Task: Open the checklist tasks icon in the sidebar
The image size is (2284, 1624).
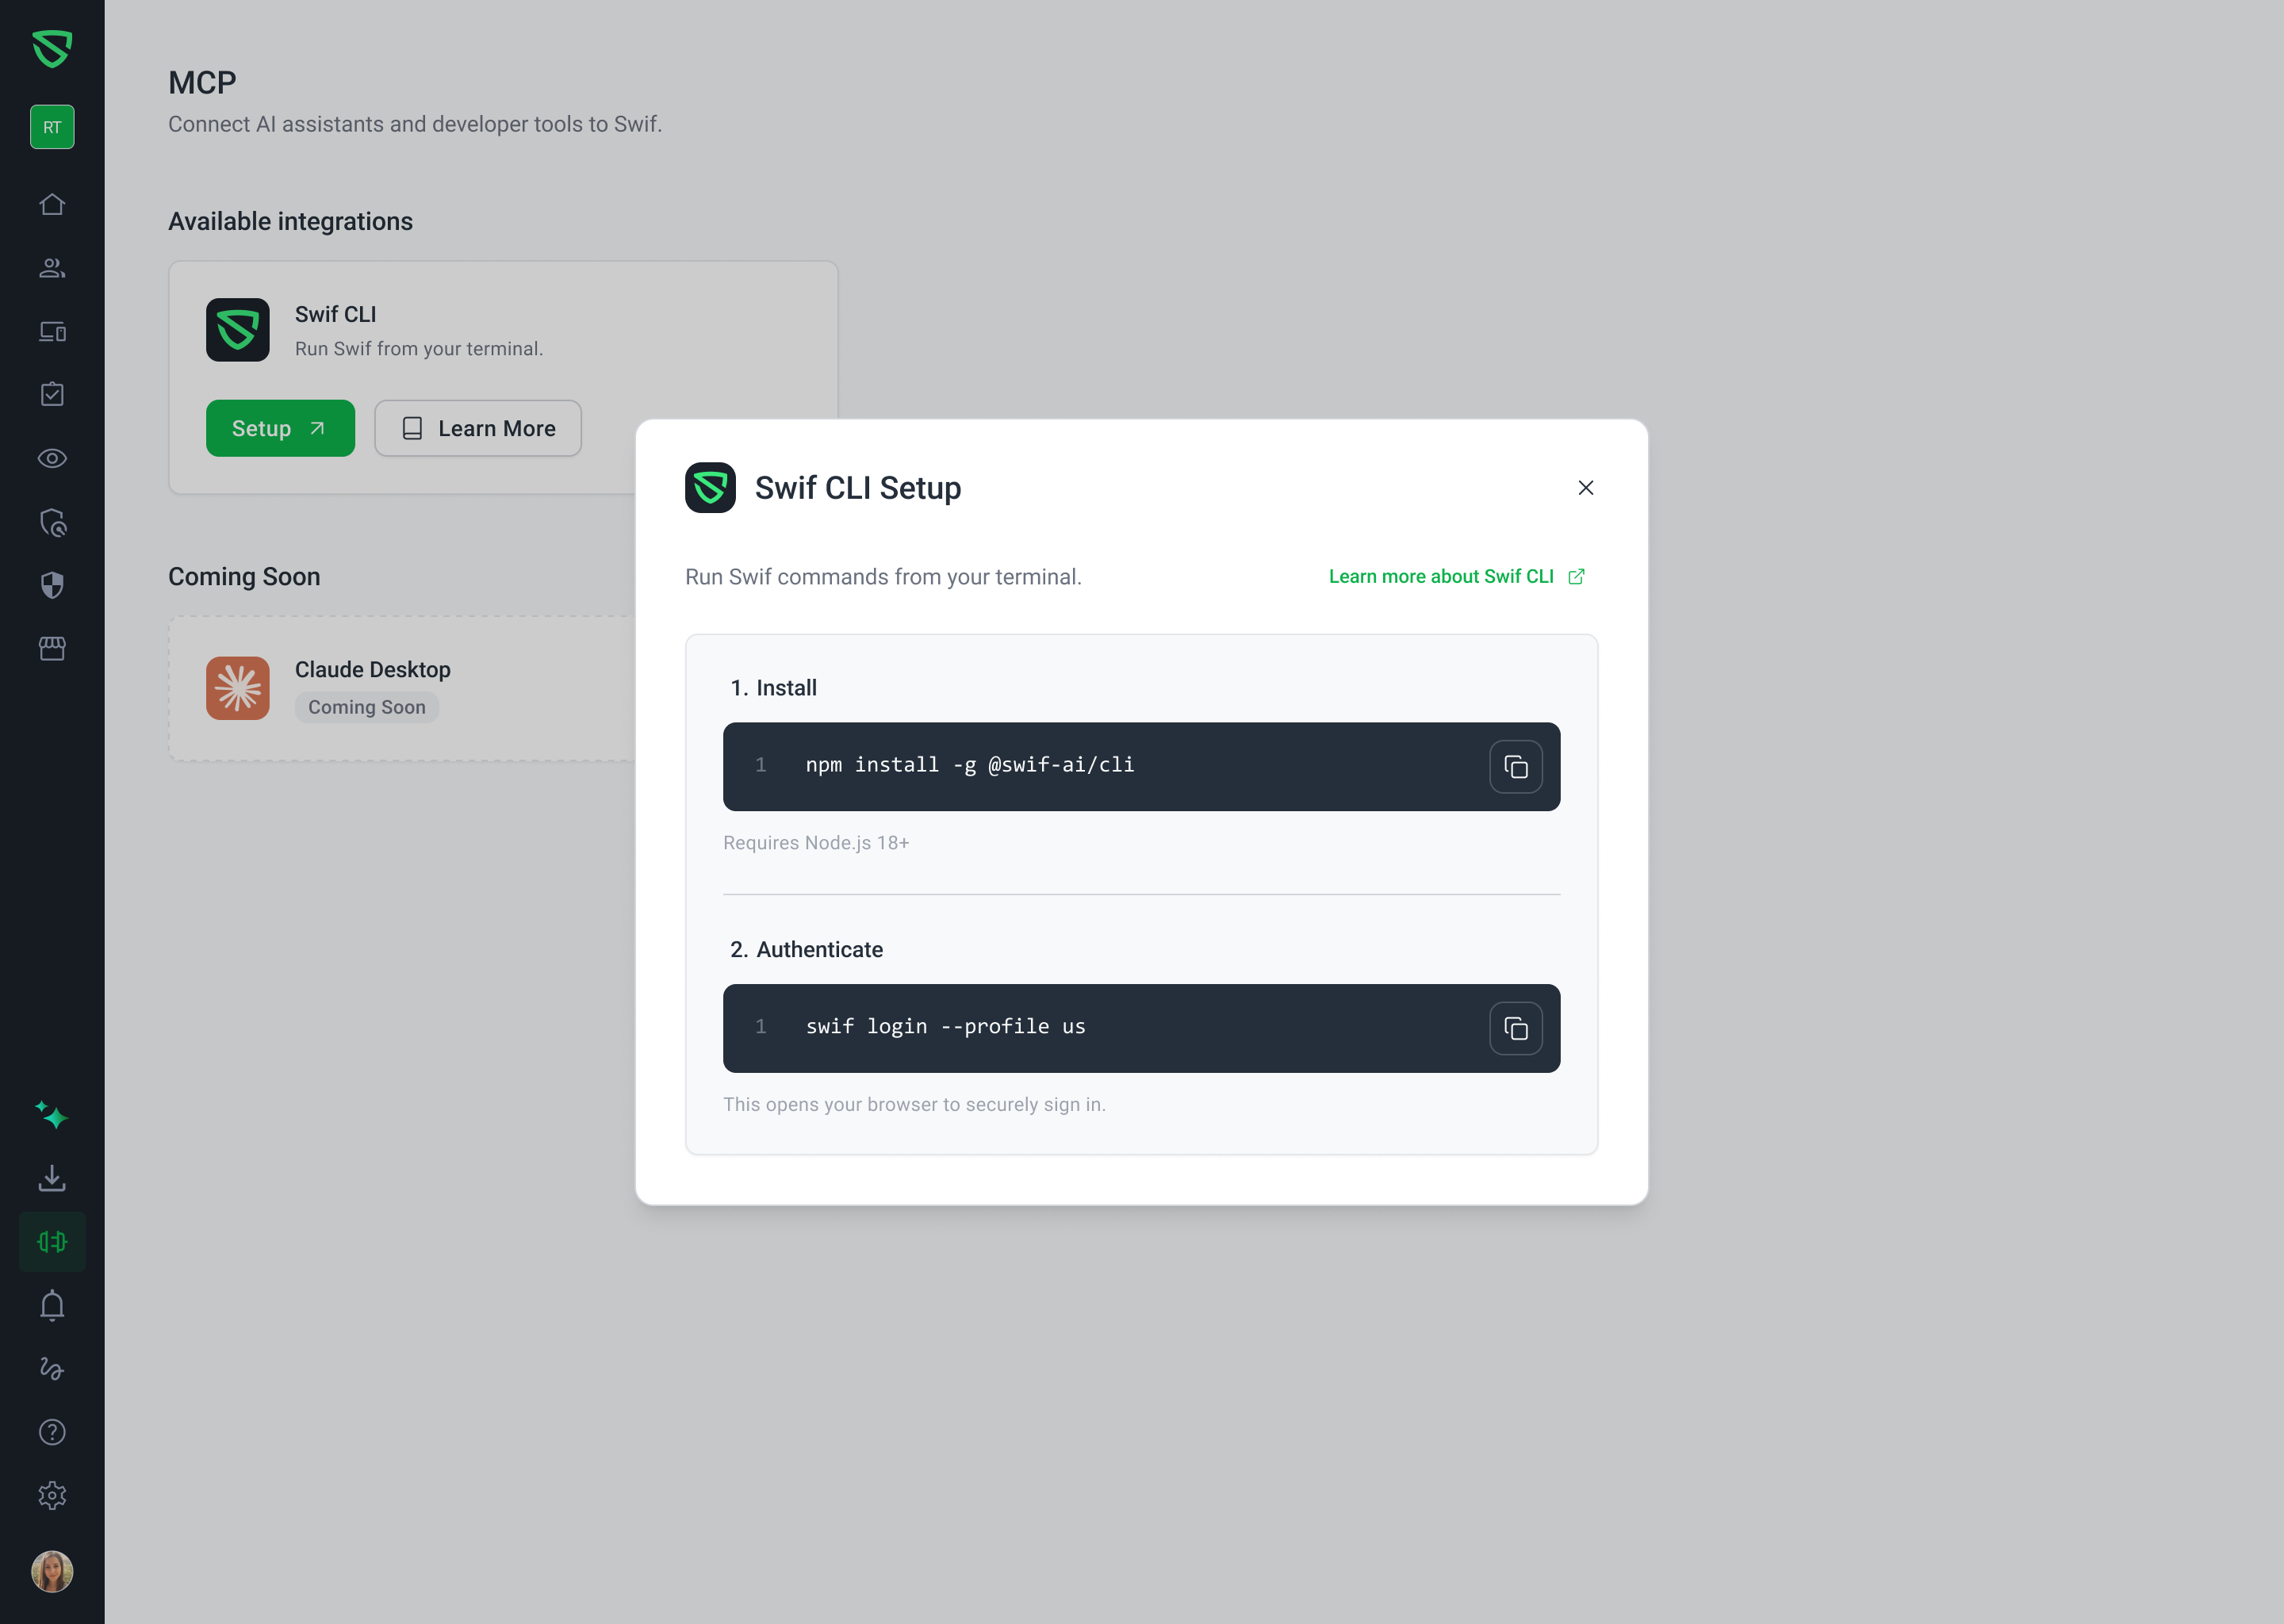Action: pos(52,394)
